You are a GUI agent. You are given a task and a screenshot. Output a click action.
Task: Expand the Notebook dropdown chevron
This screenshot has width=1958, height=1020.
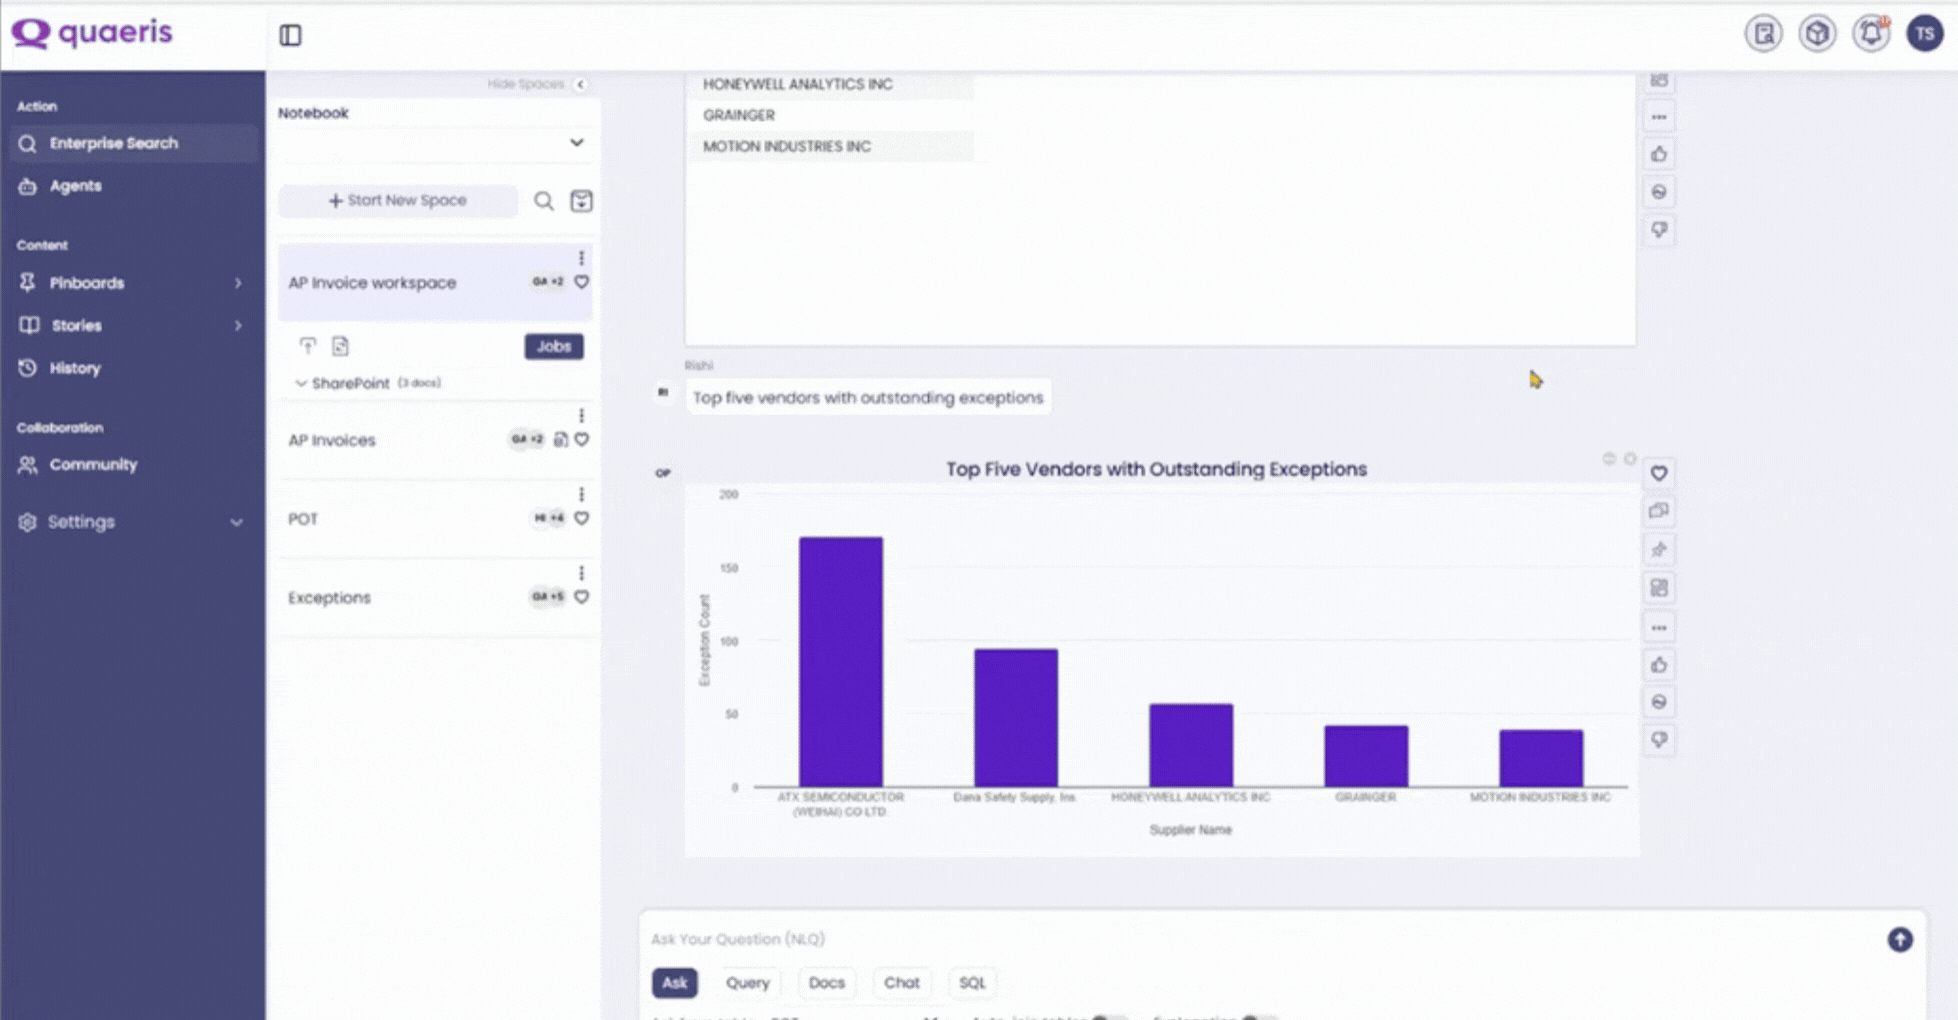click(576, 143)
